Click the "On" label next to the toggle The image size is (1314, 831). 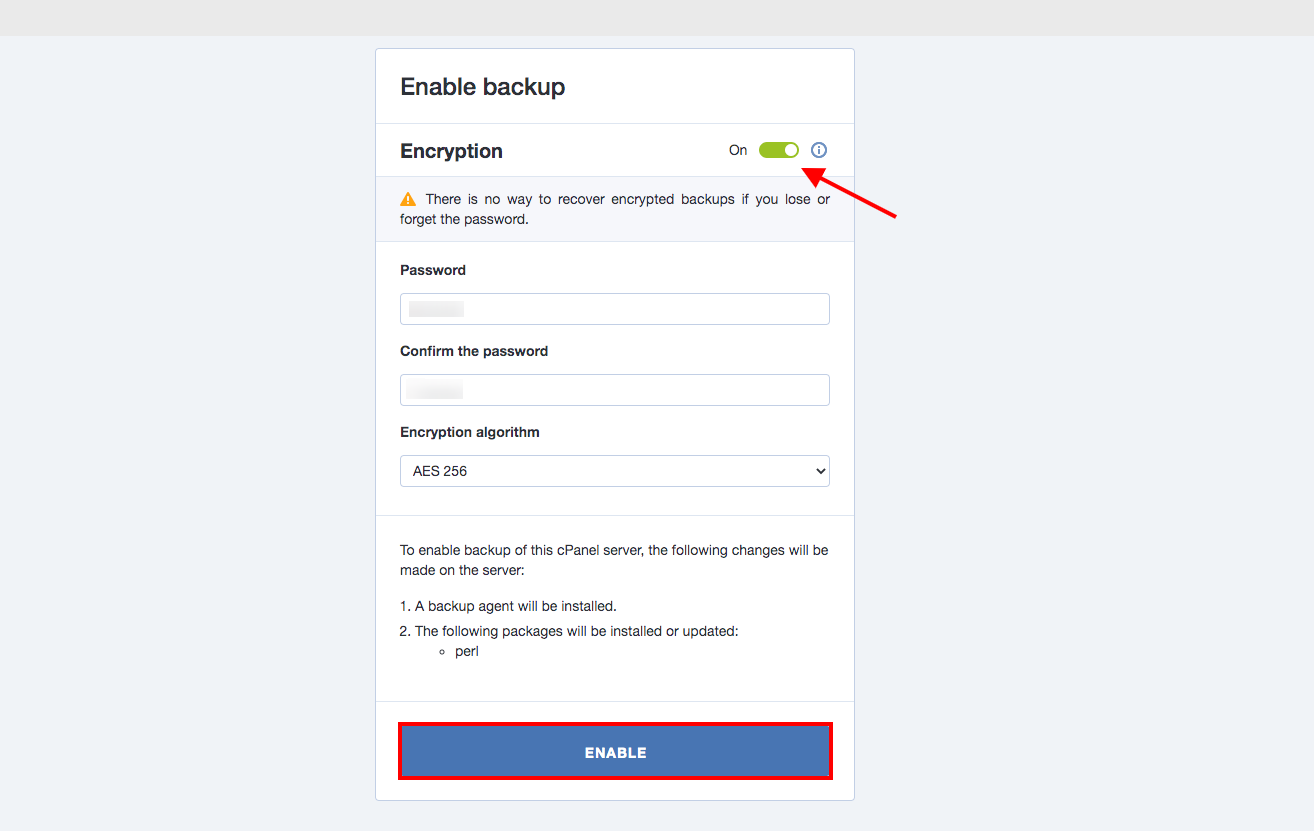(738, 150)
